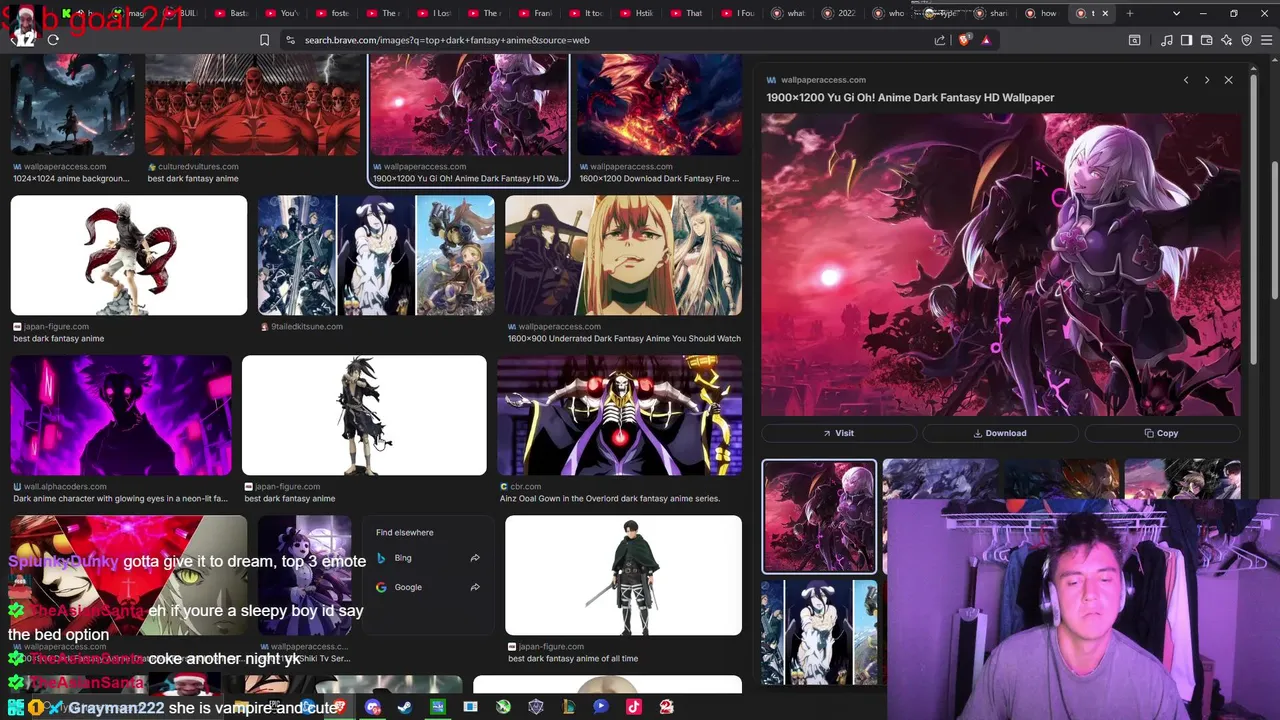The height and width of the screenshot is (720, 1280).
Task: Open wallpaperaccess.com link in preview header
Action: (x=823, y=80)
